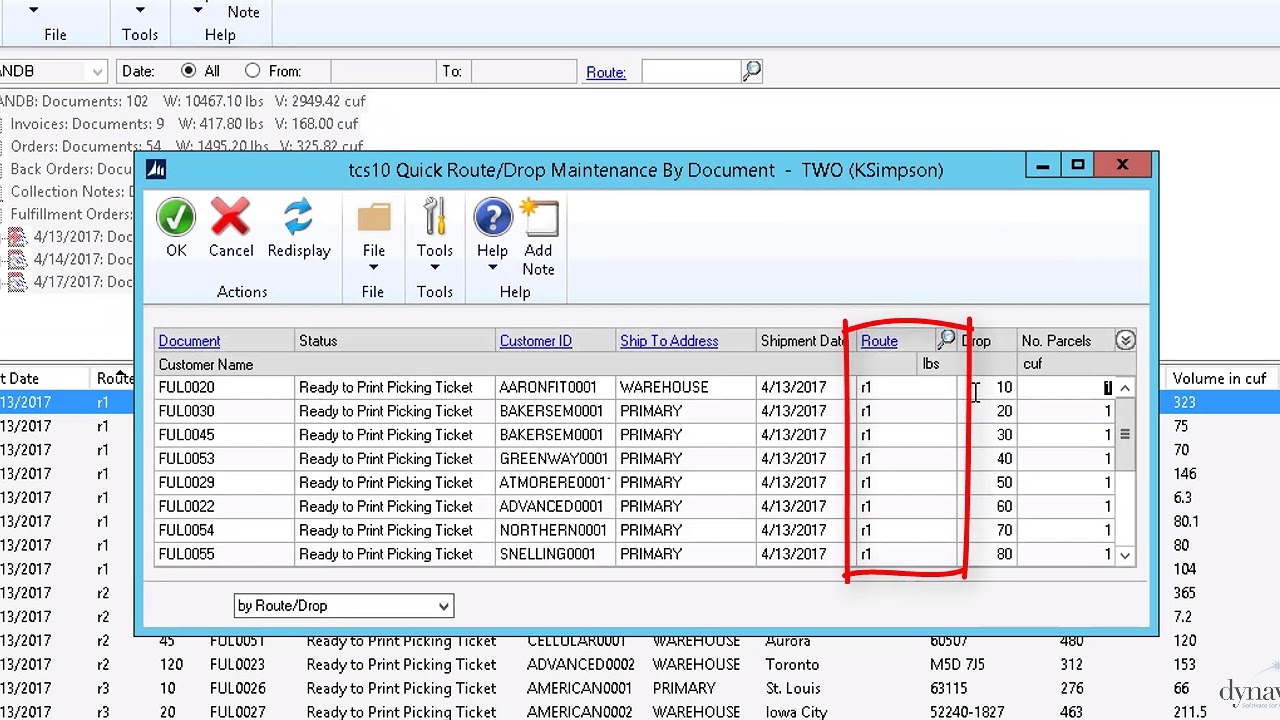Image resolution: width=1280 pixels, height=720 pixels.
Task: Click the 4/14/2017 document icon in tree
Action: coord(17,259)
